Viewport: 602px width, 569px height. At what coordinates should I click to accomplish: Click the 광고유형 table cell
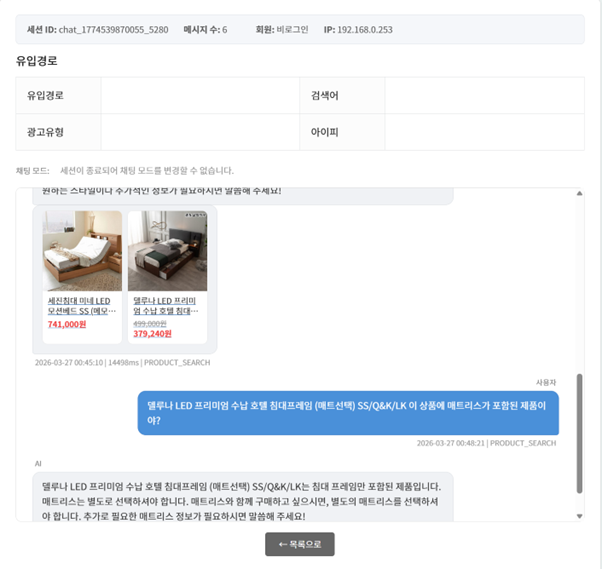(58, 132)
